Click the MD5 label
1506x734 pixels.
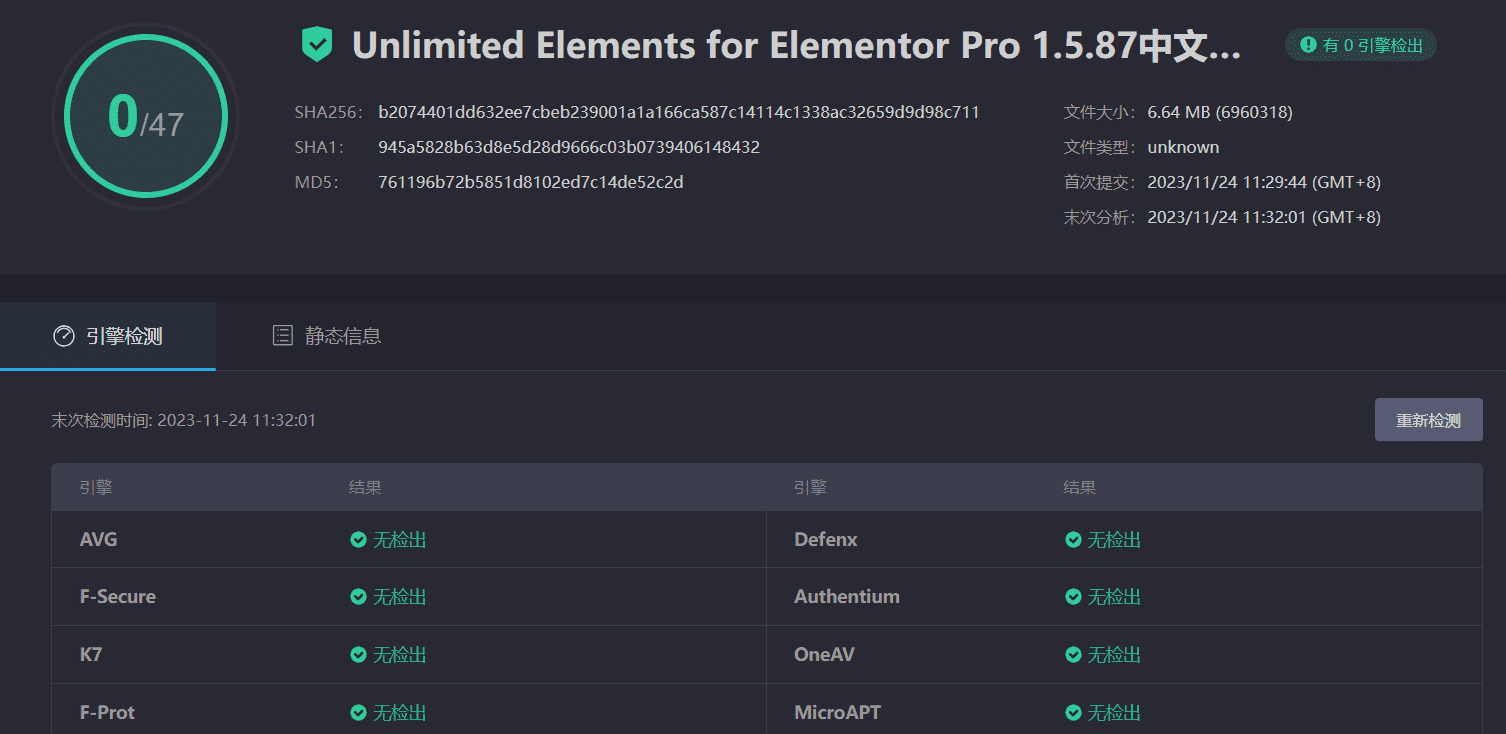317,182
